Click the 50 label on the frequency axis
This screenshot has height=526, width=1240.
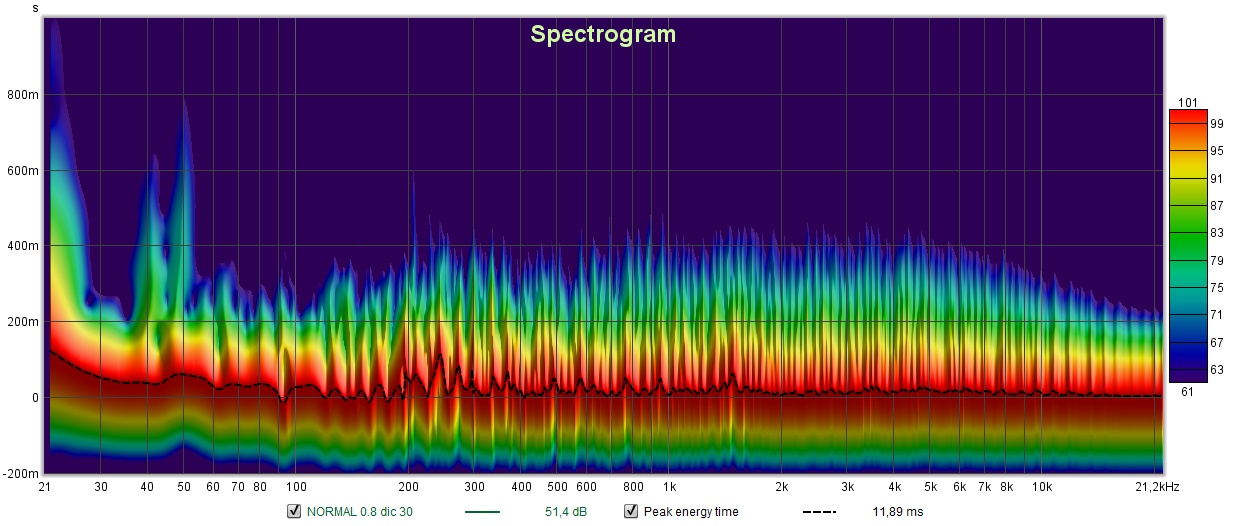coord(184,487)
